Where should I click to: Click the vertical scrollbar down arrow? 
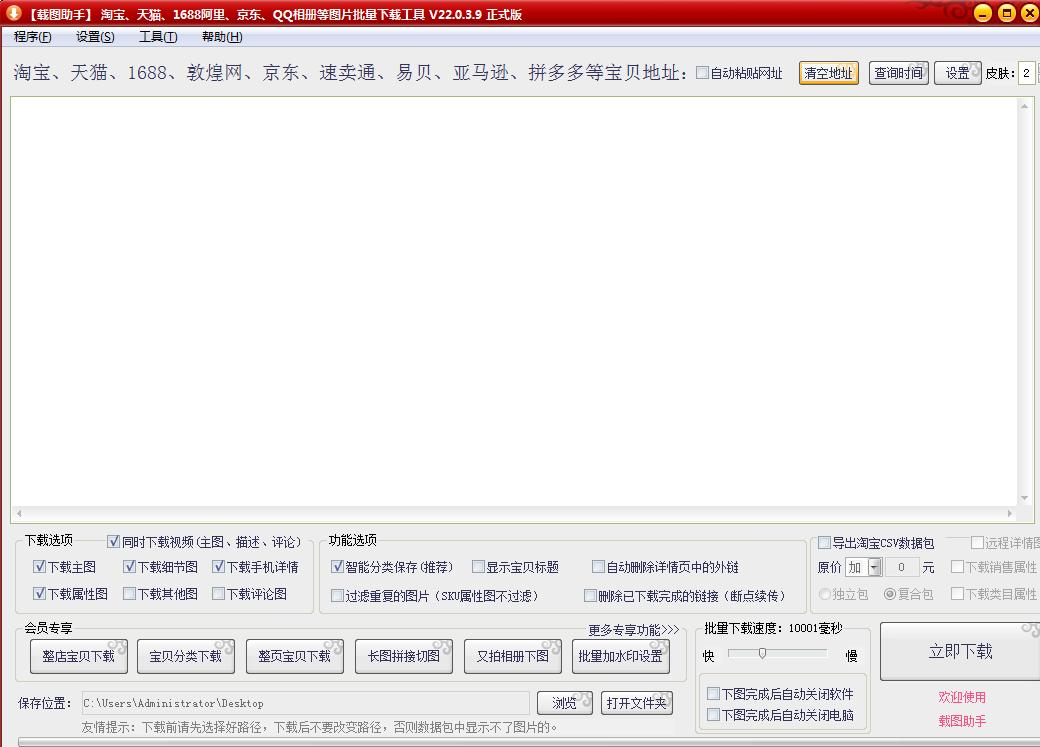point(1024,498)
